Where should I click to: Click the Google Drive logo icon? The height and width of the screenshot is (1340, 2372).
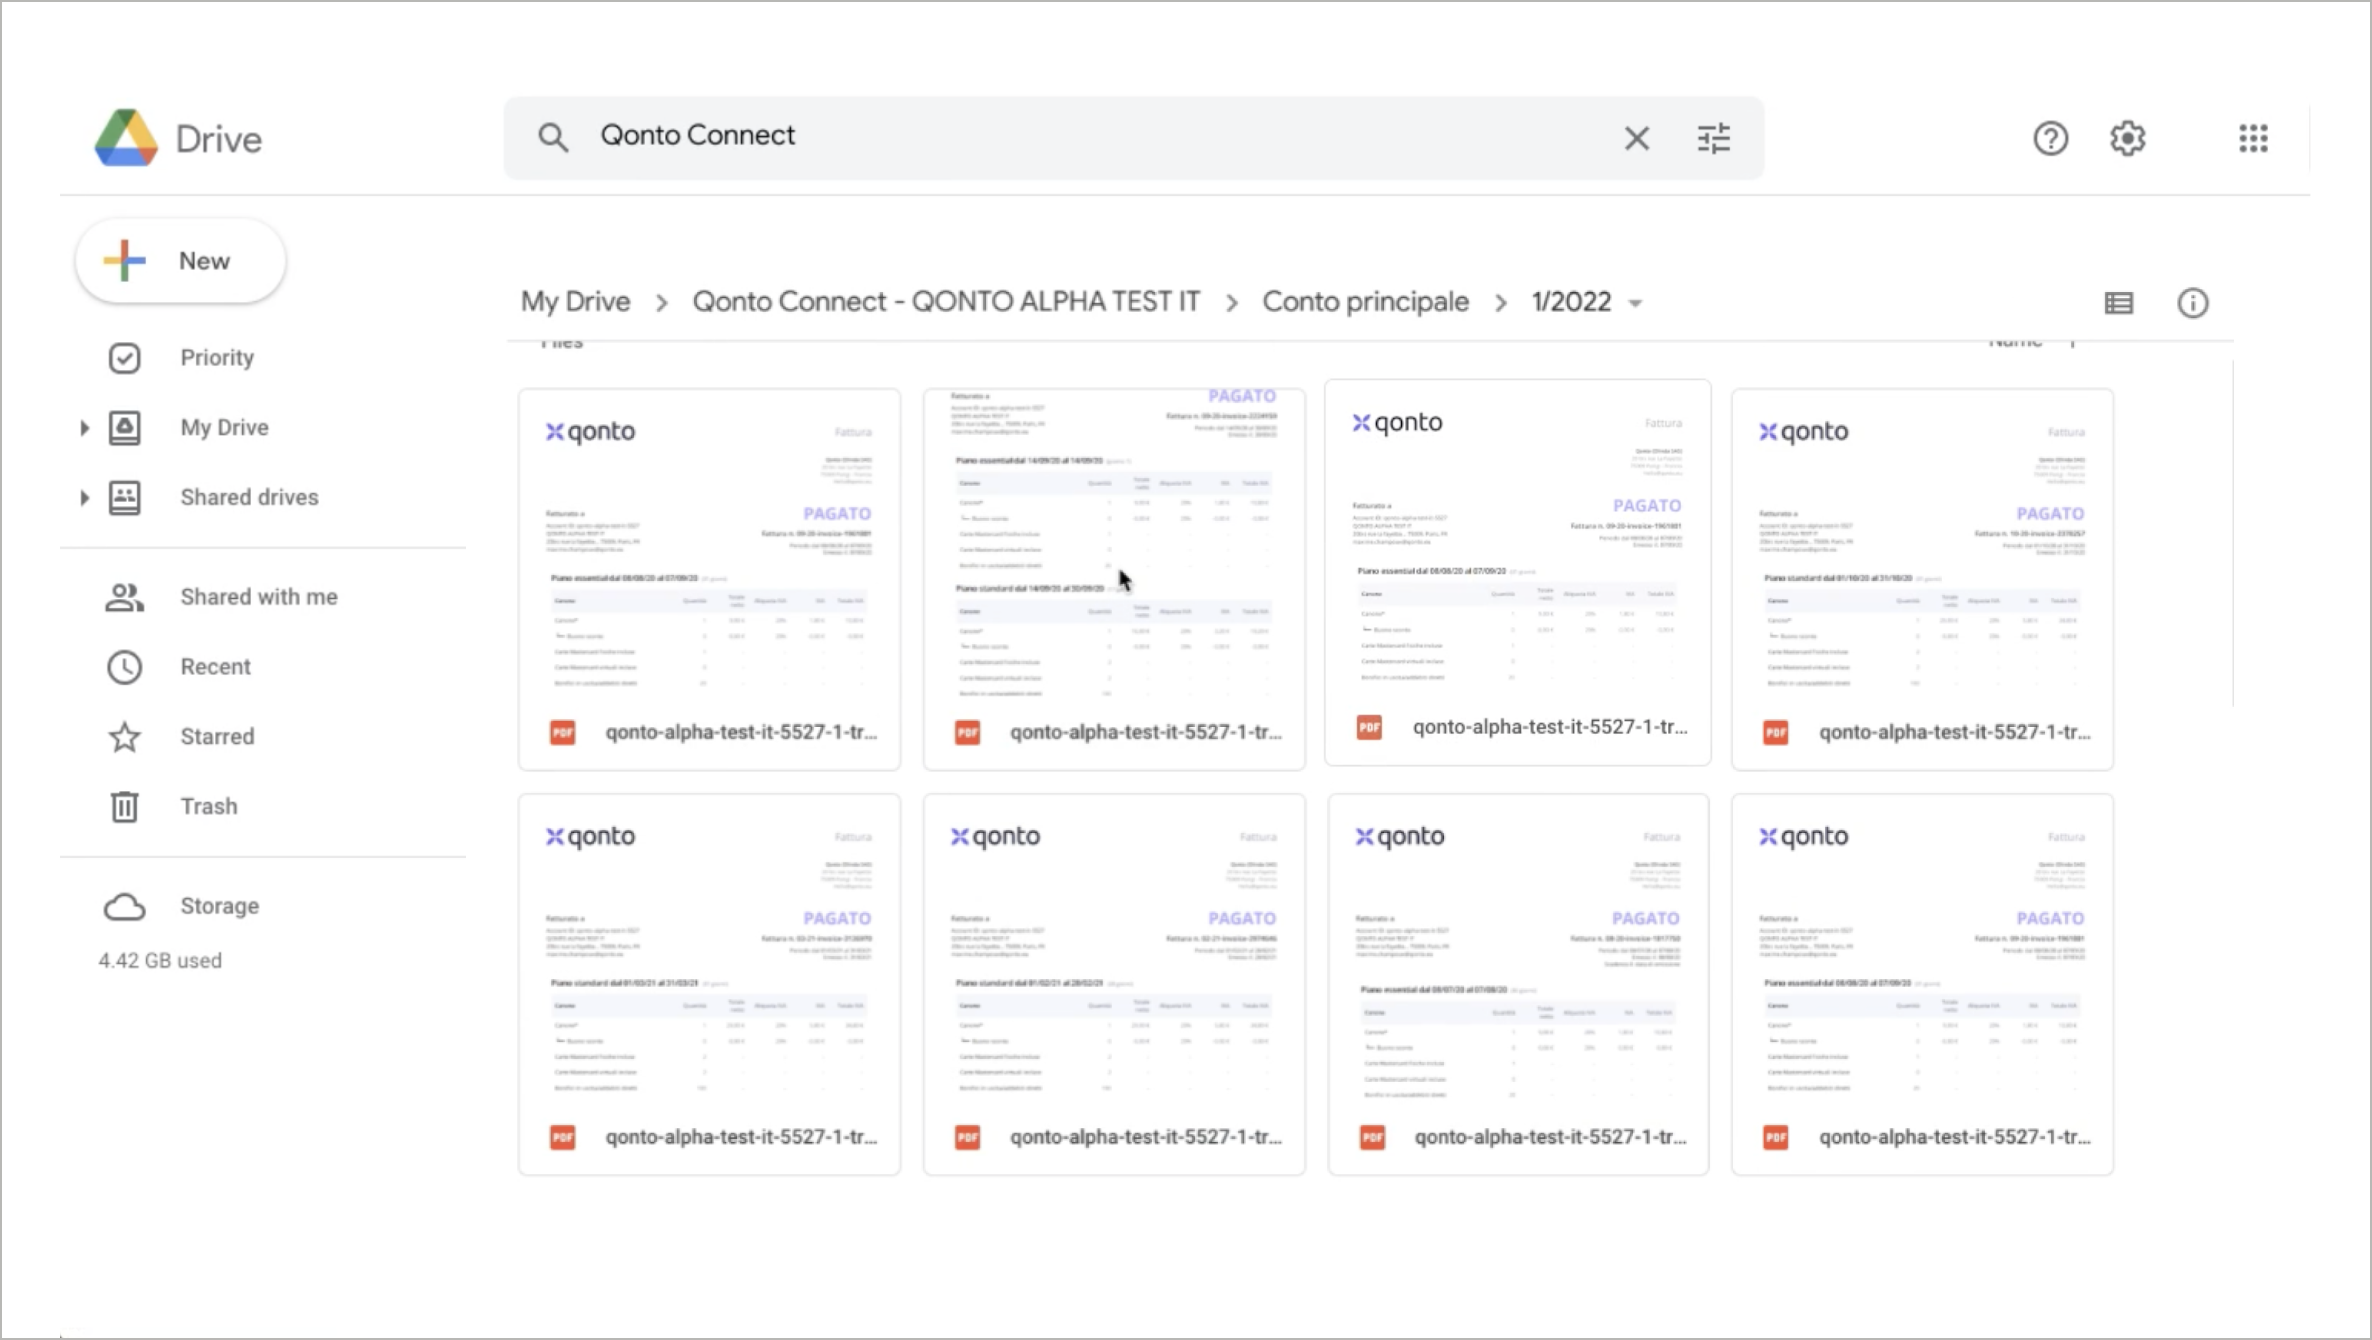coord(125,137)
